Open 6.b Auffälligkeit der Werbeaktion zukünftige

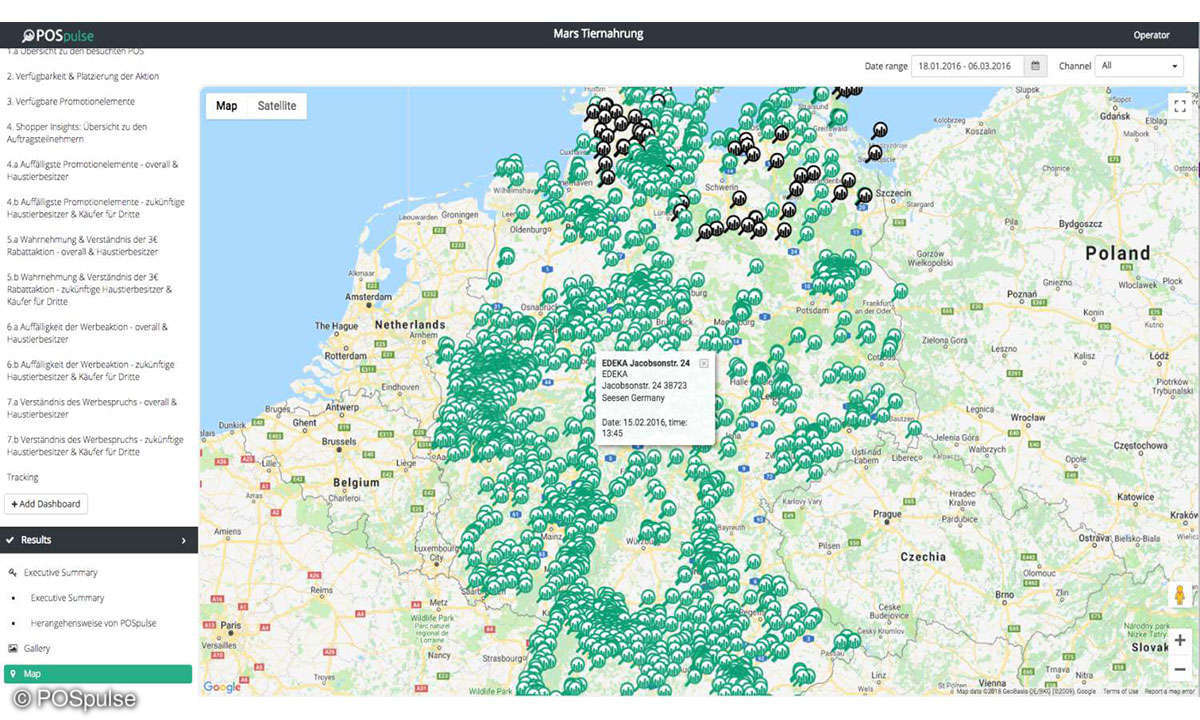click(90, 371)
